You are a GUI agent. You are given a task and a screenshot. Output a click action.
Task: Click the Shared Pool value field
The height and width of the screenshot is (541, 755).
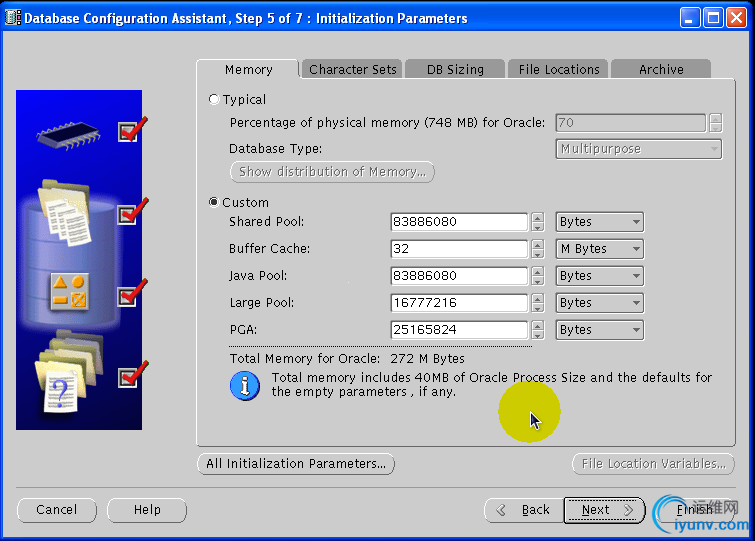coord(459,222)
